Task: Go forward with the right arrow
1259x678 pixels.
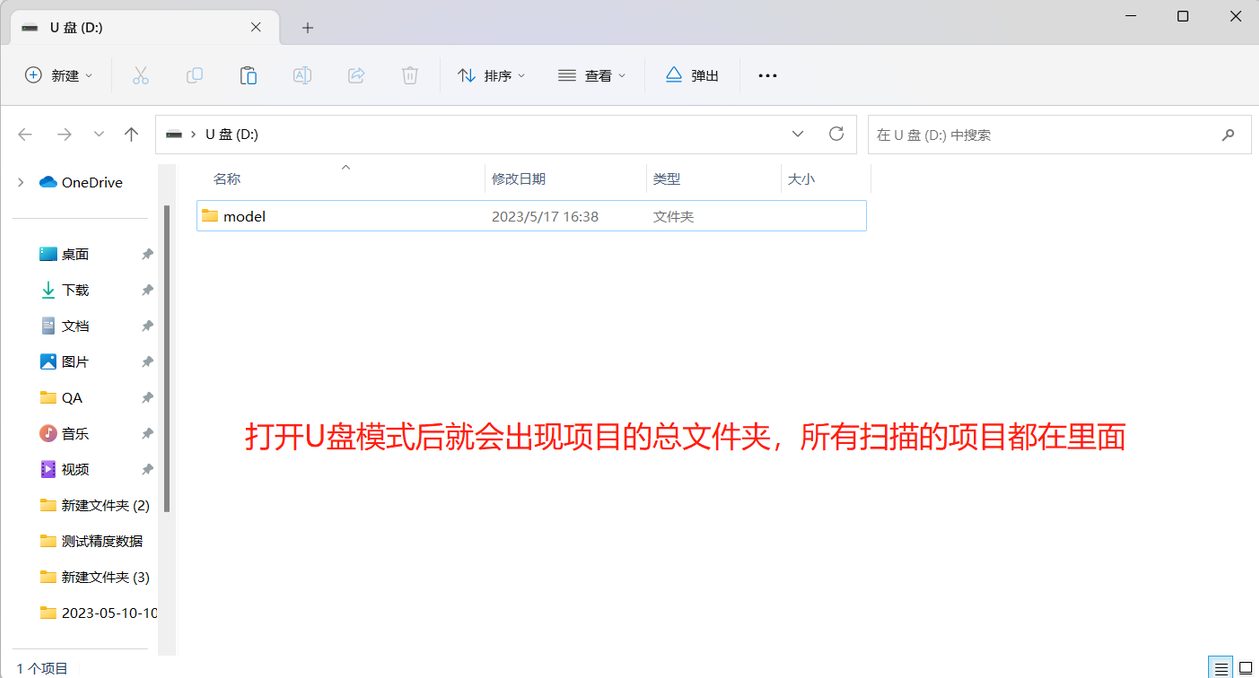Action: coord(64,134)
